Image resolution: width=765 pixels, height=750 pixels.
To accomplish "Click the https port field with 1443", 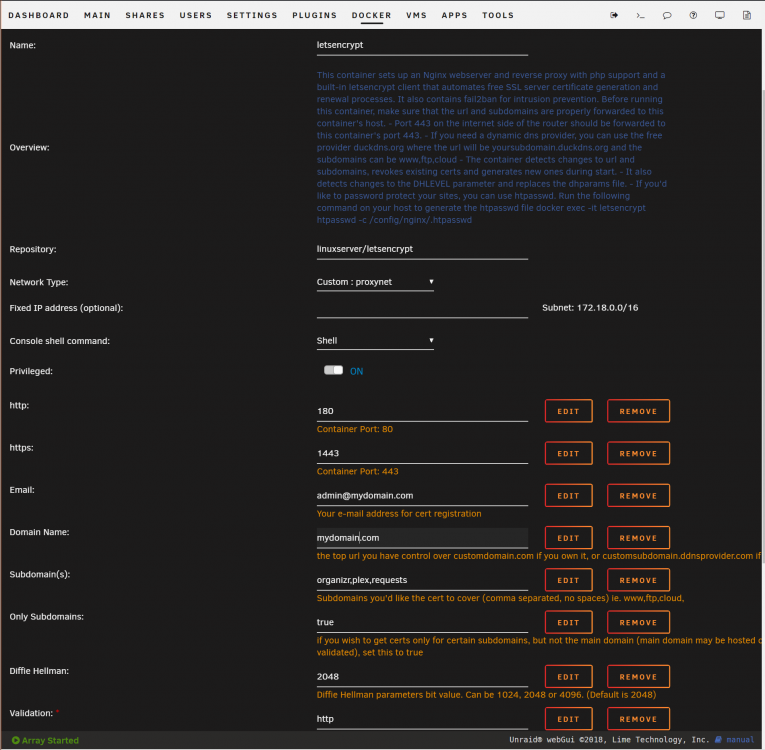I will [x=422, y=453].
